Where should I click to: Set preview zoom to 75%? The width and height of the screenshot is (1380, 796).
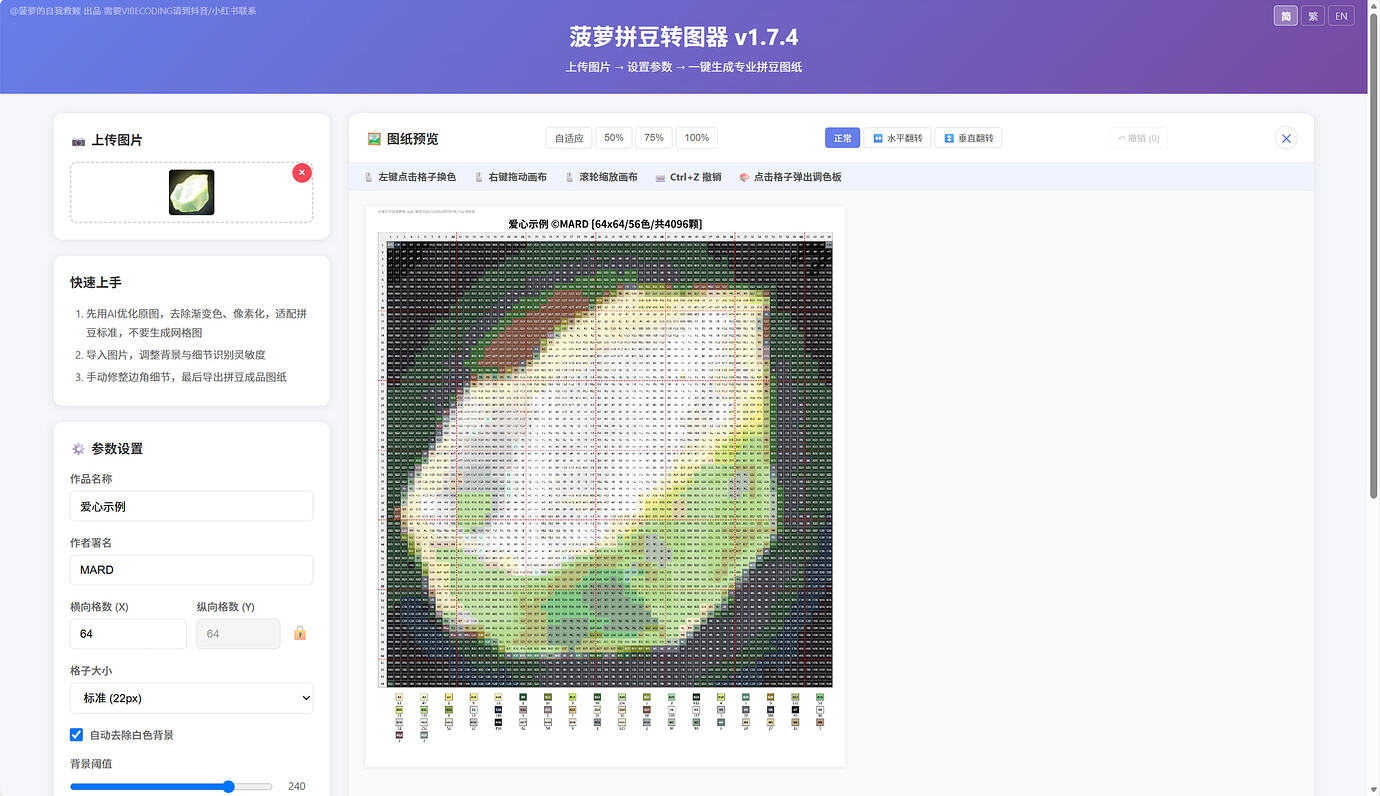pyautogui.click(x=654, y=138)
